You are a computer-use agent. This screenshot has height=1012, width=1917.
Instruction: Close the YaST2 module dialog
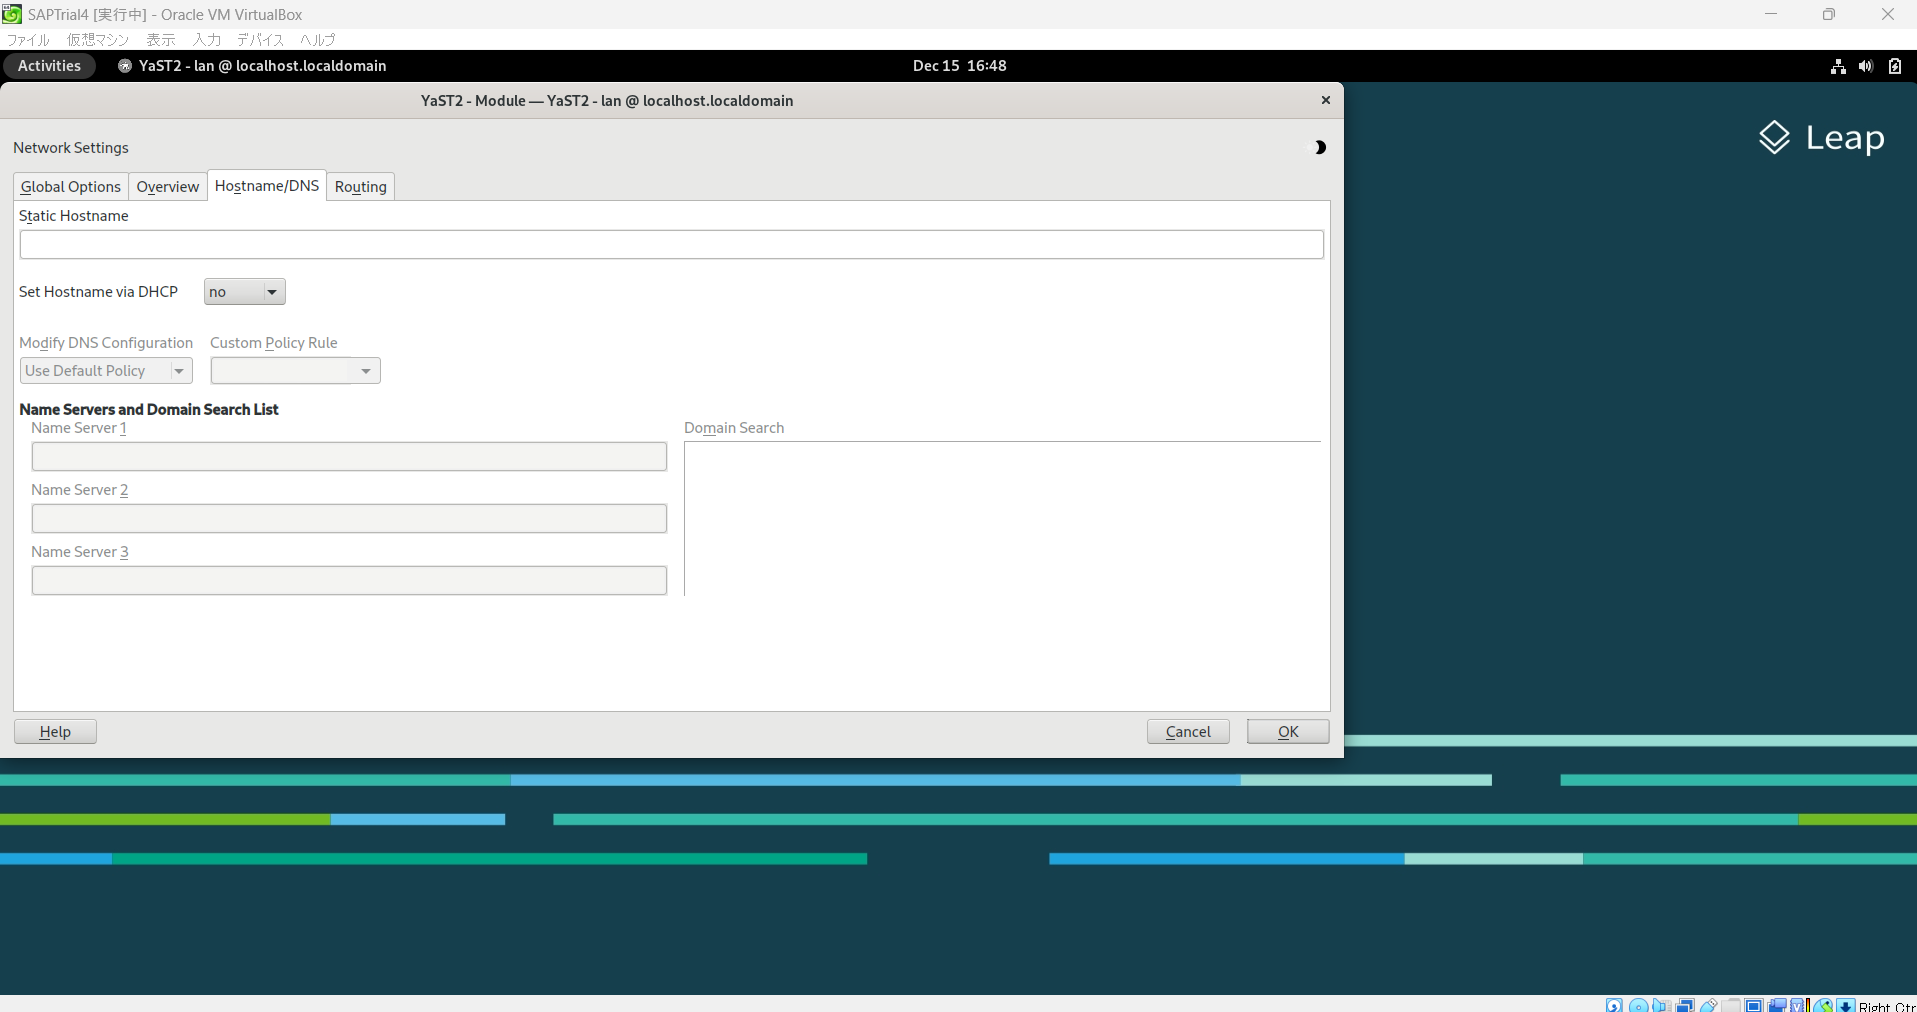point(1326,100)
